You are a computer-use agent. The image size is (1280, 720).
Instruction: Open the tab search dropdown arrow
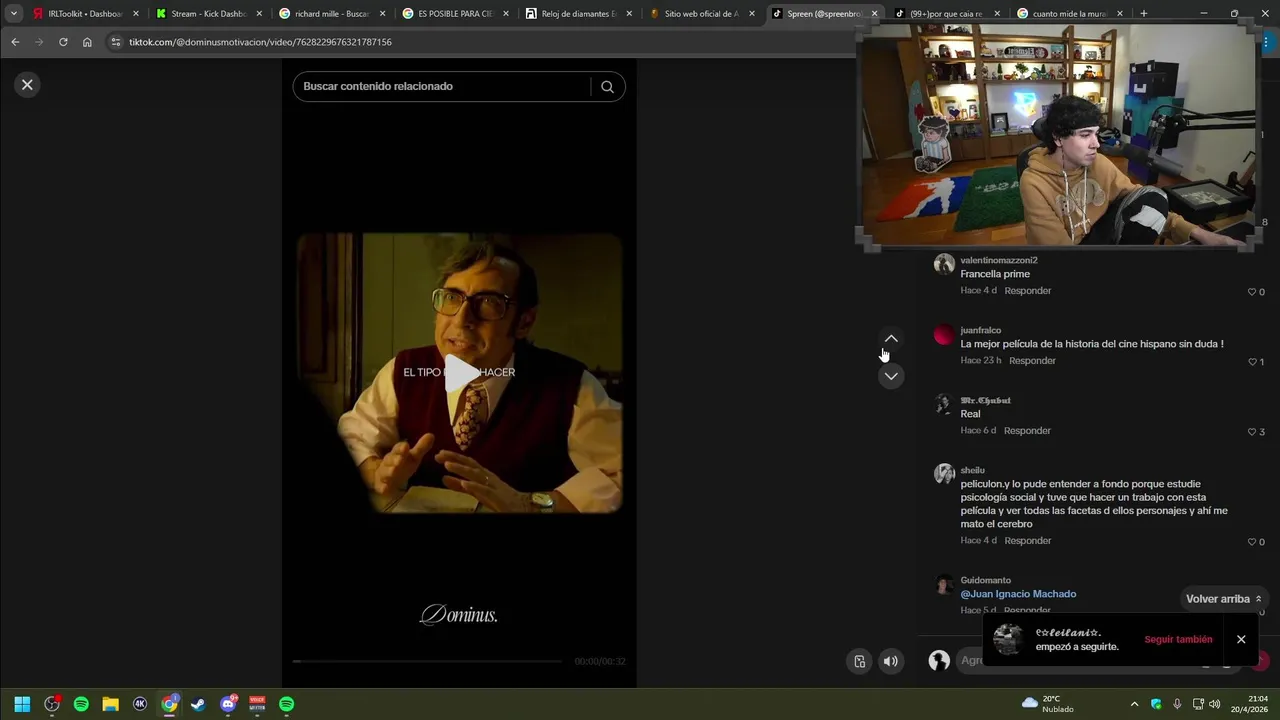[x=14, y=14]
